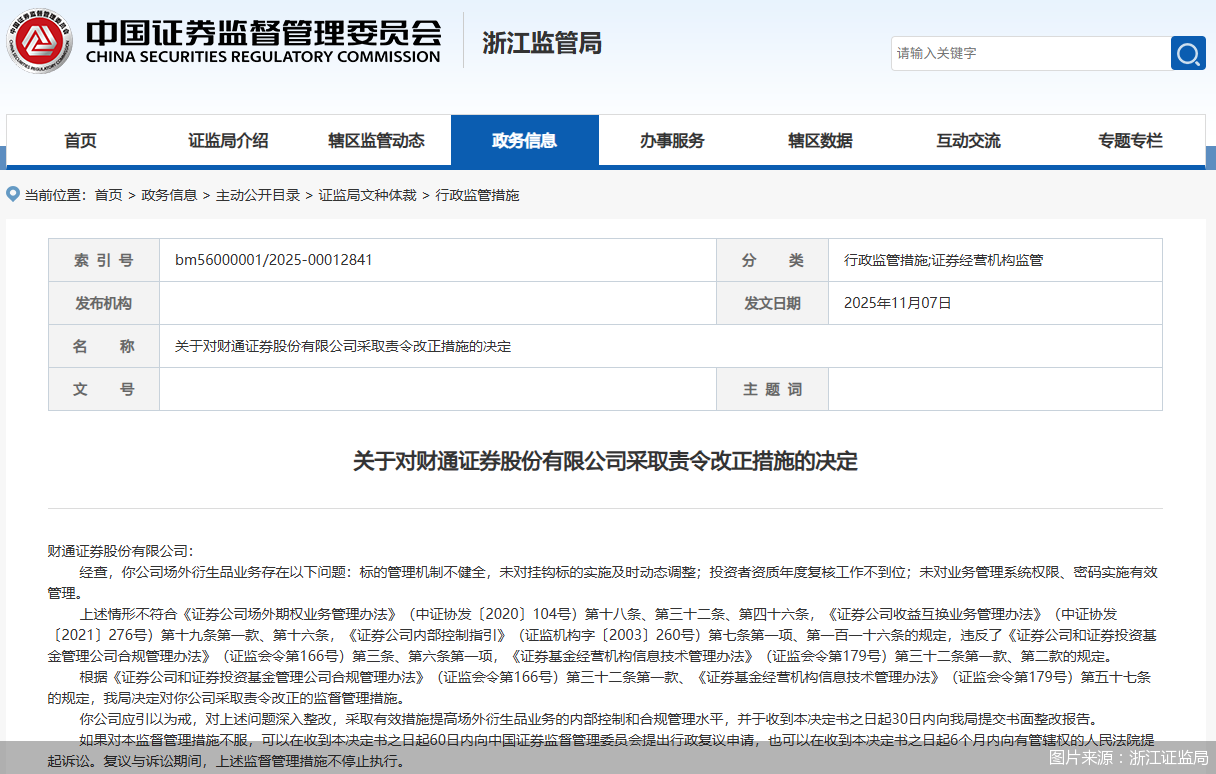The image size is (1216, 774).
Task: Open the 首页 navigation tab
Action: [x=79, y=140]
